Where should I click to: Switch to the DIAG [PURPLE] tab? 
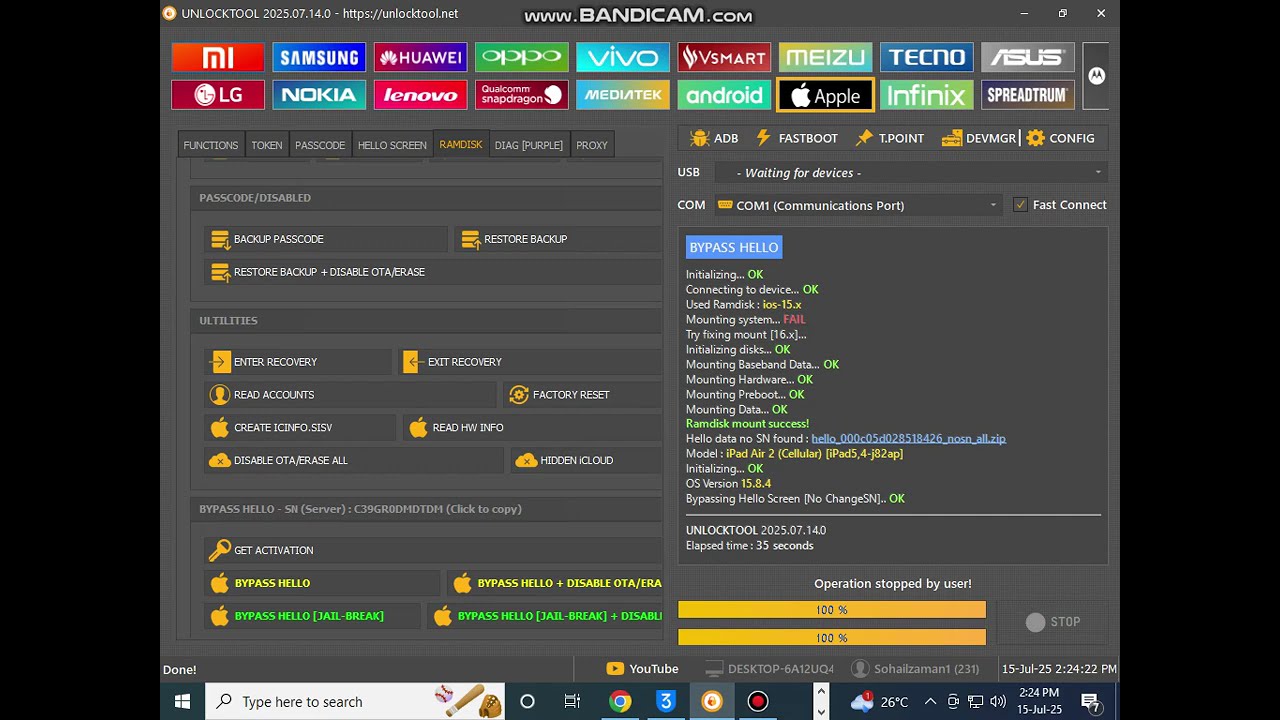pyautogui.click(x=529, y=145)
